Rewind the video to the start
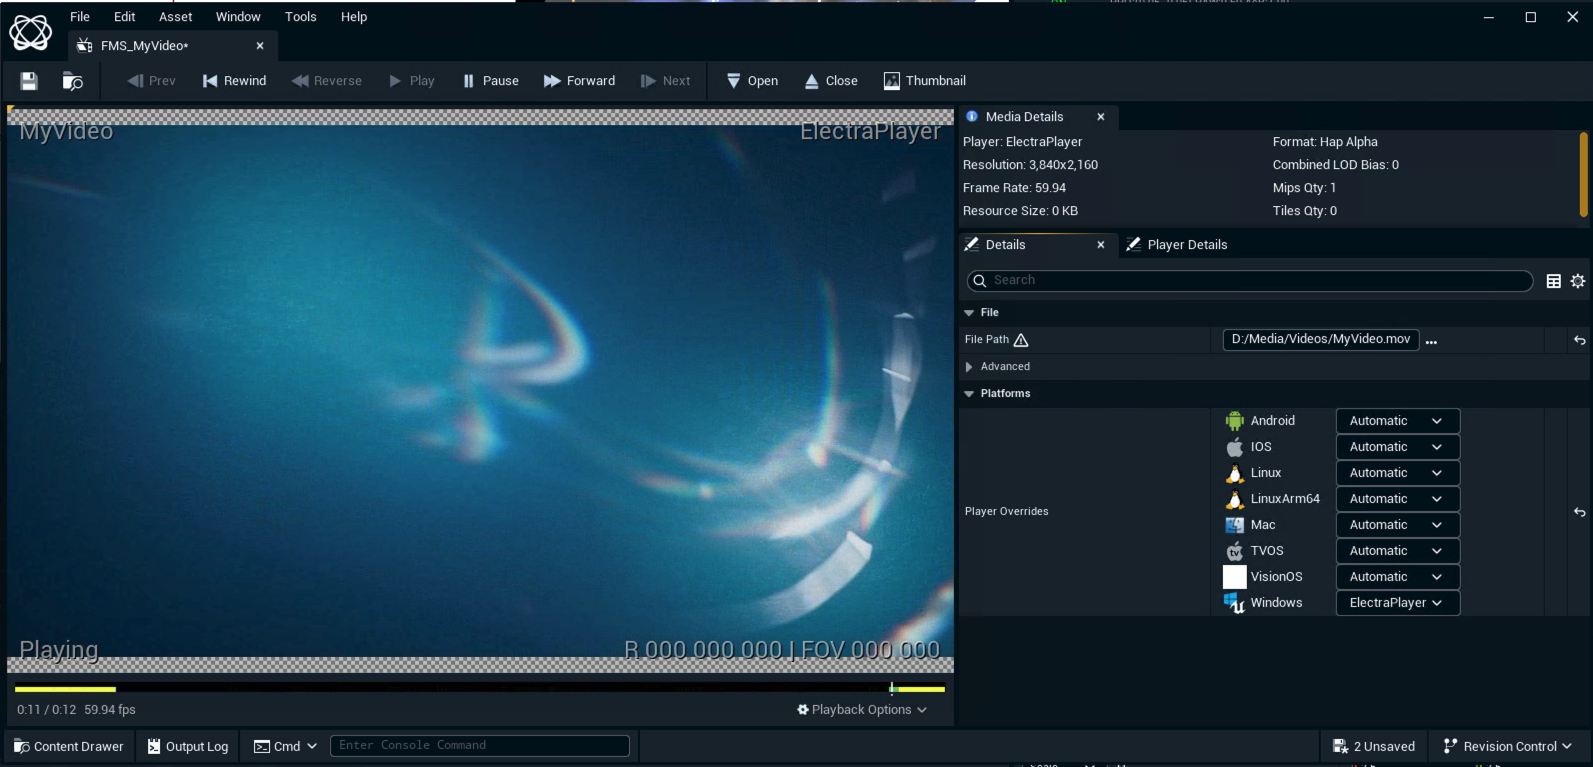 point(235,81)
